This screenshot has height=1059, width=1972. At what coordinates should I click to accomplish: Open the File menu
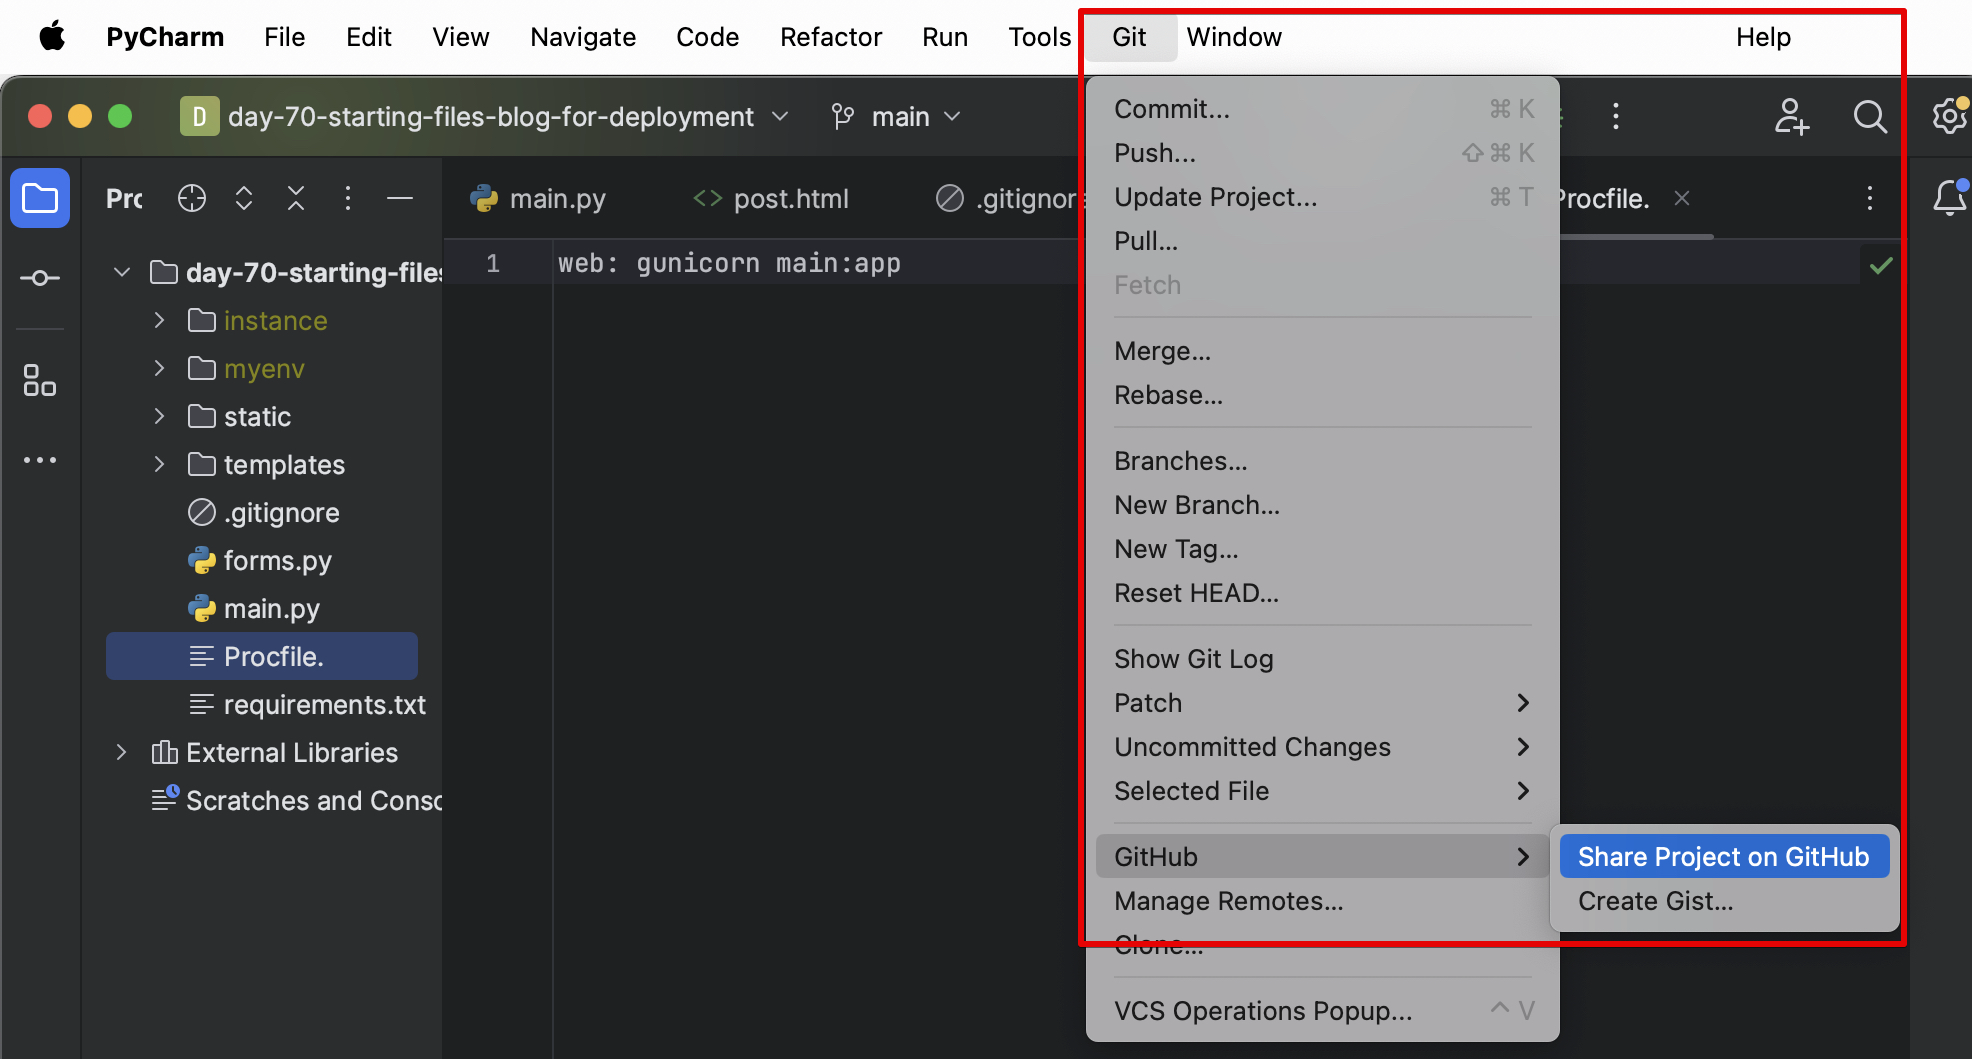[x=284, y=37]
